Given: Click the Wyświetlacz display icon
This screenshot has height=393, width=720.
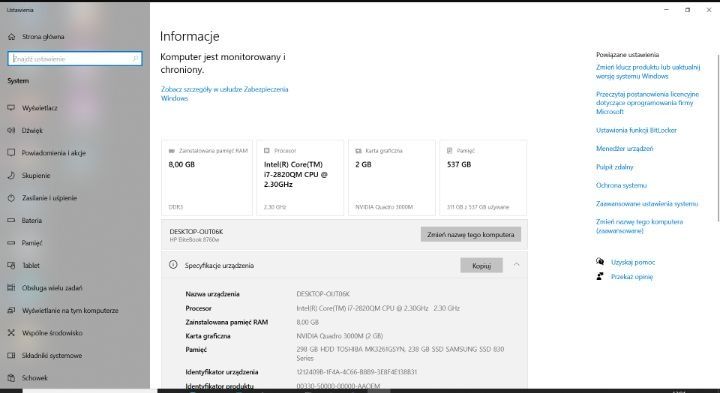Looking at the screenshot, I should coord(11,108).
